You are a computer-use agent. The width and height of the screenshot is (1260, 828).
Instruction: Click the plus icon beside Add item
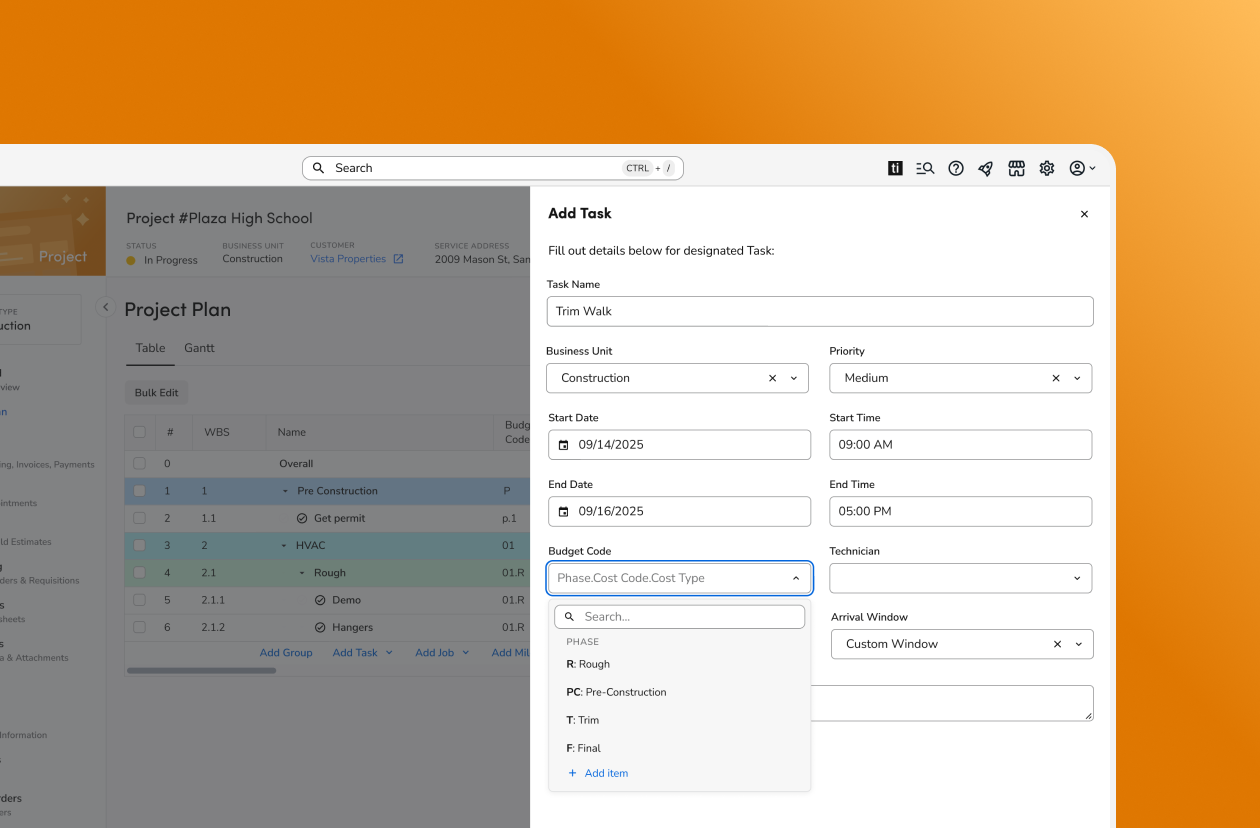(573, 773)
